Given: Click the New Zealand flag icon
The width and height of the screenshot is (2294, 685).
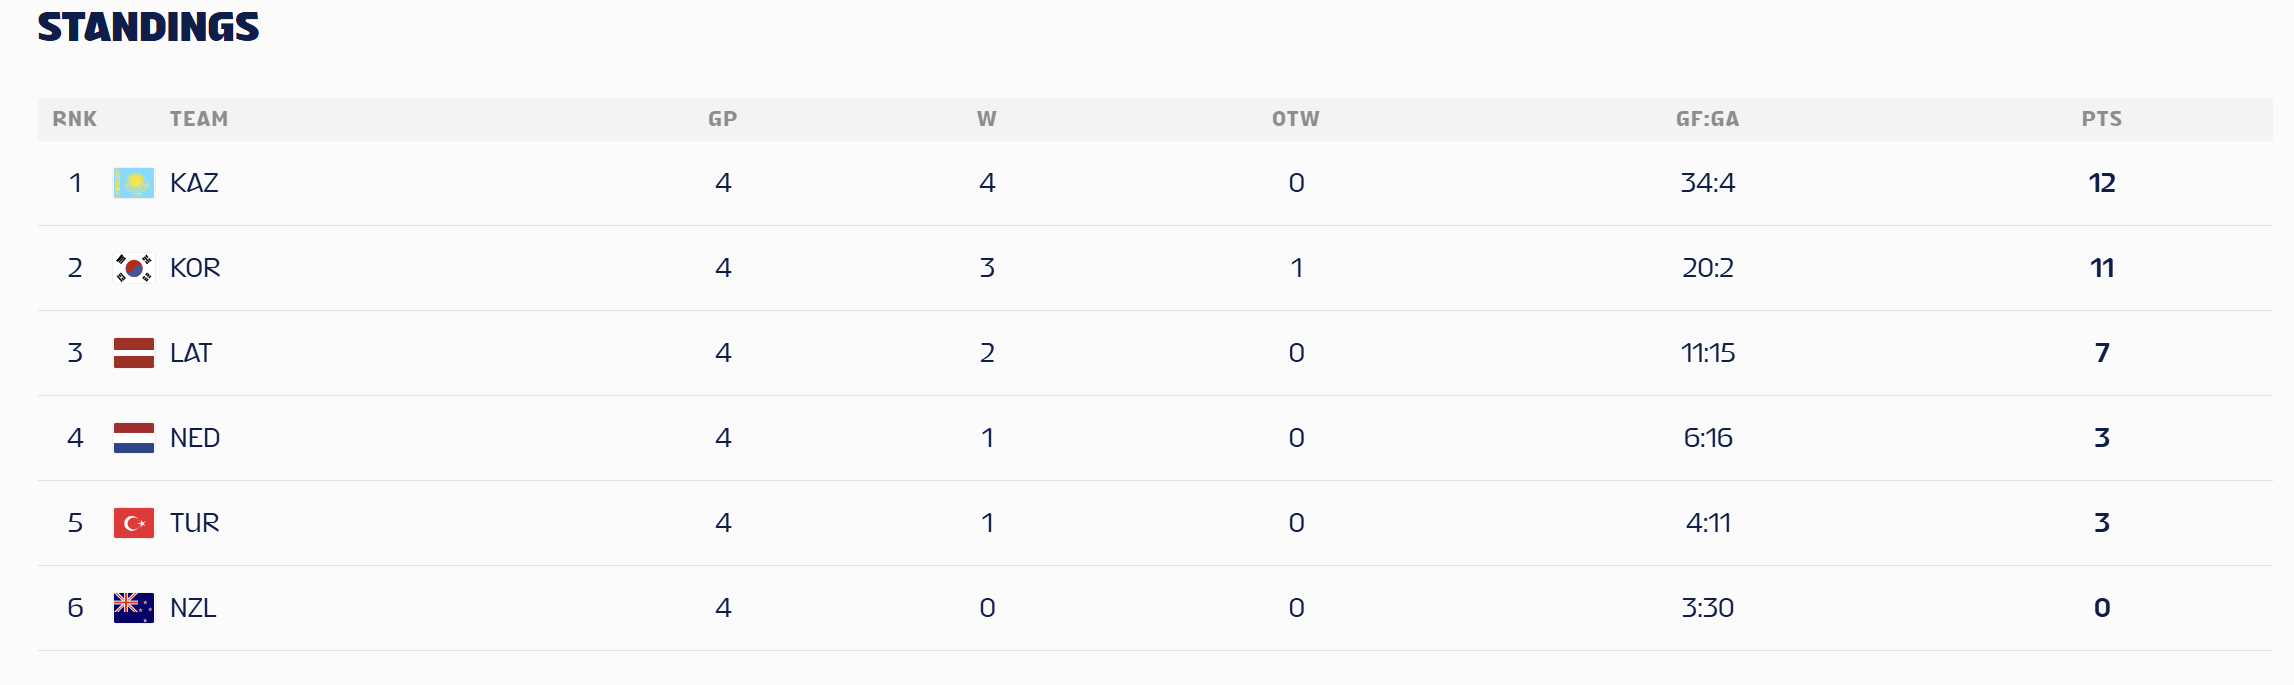Looking at the screenshot, I should tap(134, 608).
